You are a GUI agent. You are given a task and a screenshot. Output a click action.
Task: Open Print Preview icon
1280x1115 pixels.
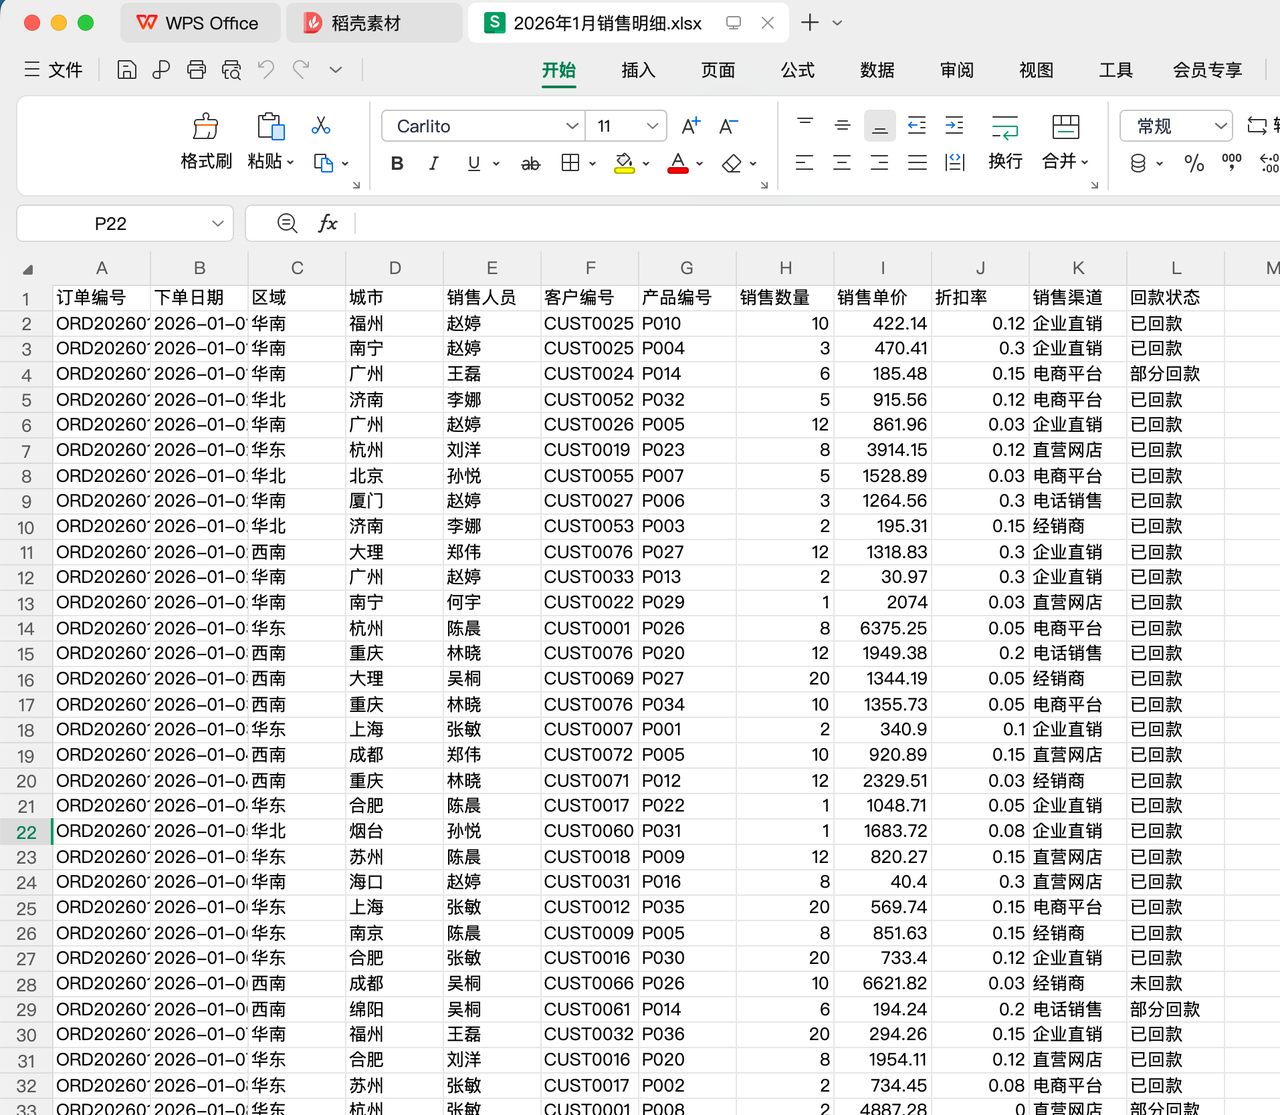(x=231, y=70)
